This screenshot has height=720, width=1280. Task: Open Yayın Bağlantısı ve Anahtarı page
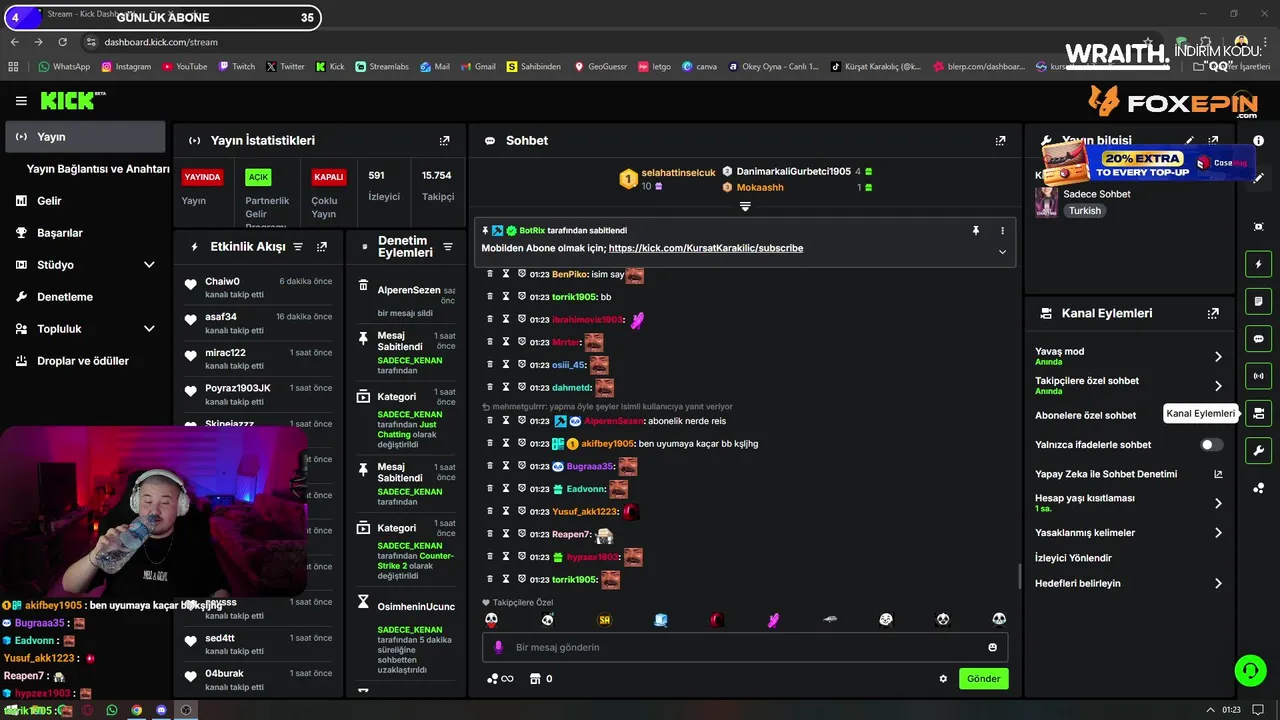point(98,169)
